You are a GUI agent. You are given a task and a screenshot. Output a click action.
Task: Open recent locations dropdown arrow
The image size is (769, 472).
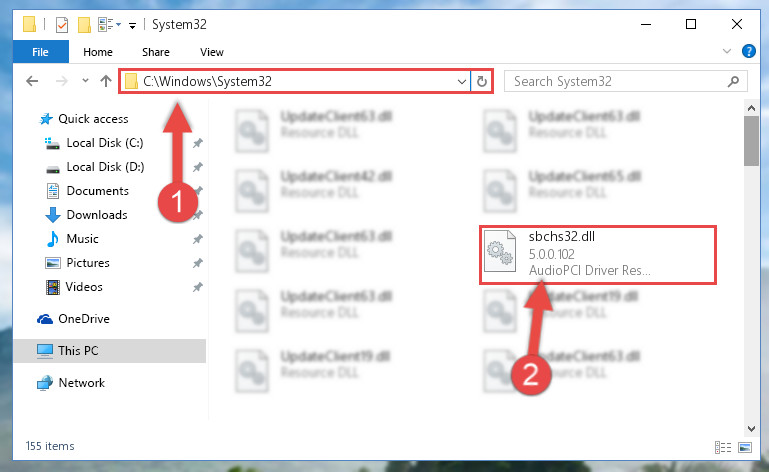[85, 81]
